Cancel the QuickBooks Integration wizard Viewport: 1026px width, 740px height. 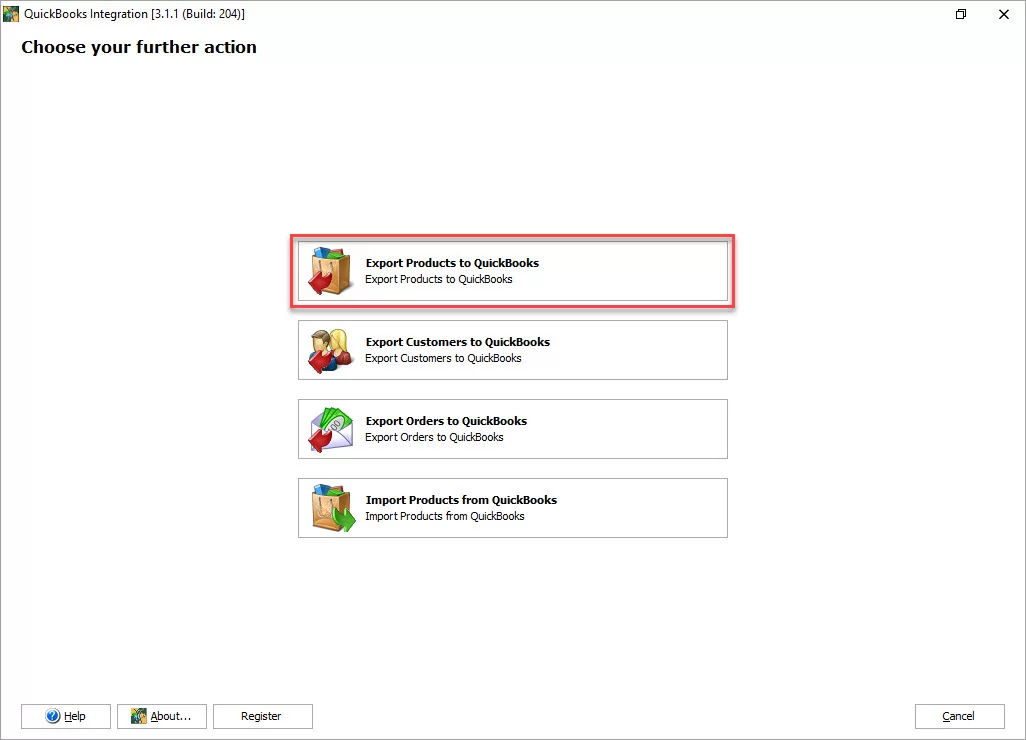click(959, 716)
